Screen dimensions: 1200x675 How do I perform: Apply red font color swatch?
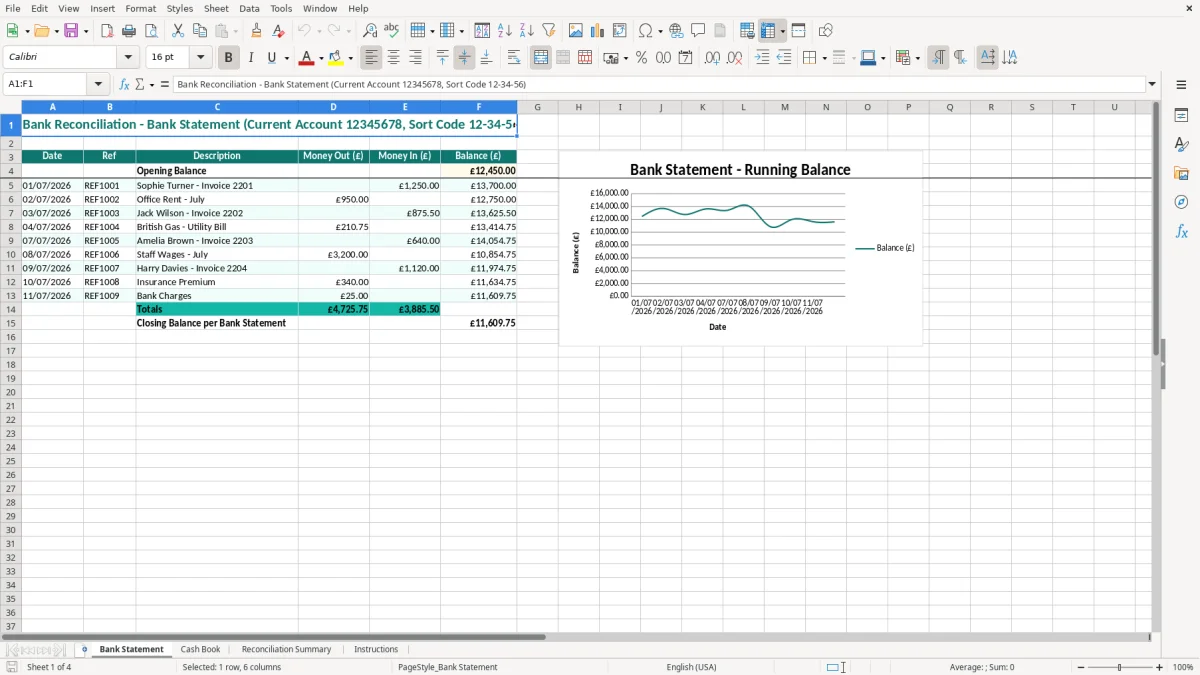tap(307, 58)
